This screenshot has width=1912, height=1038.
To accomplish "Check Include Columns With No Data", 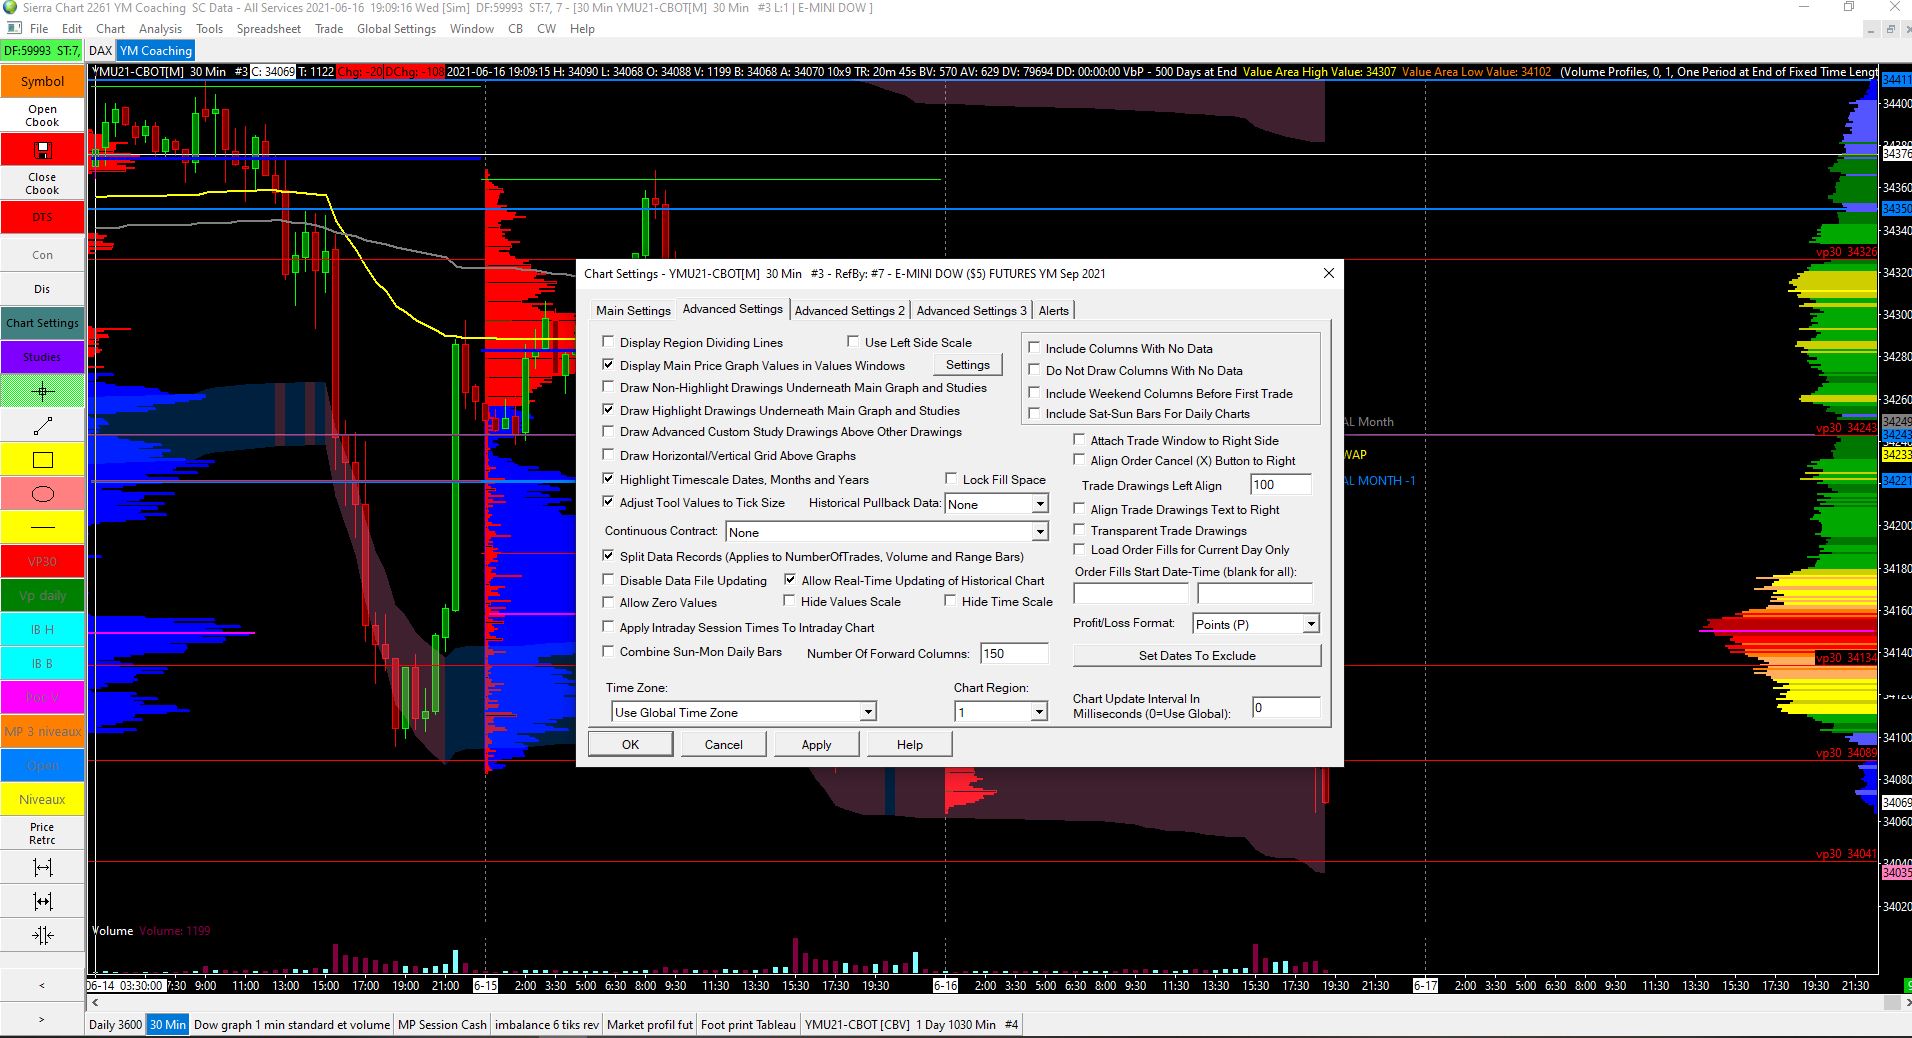I will click(1034, 348).
